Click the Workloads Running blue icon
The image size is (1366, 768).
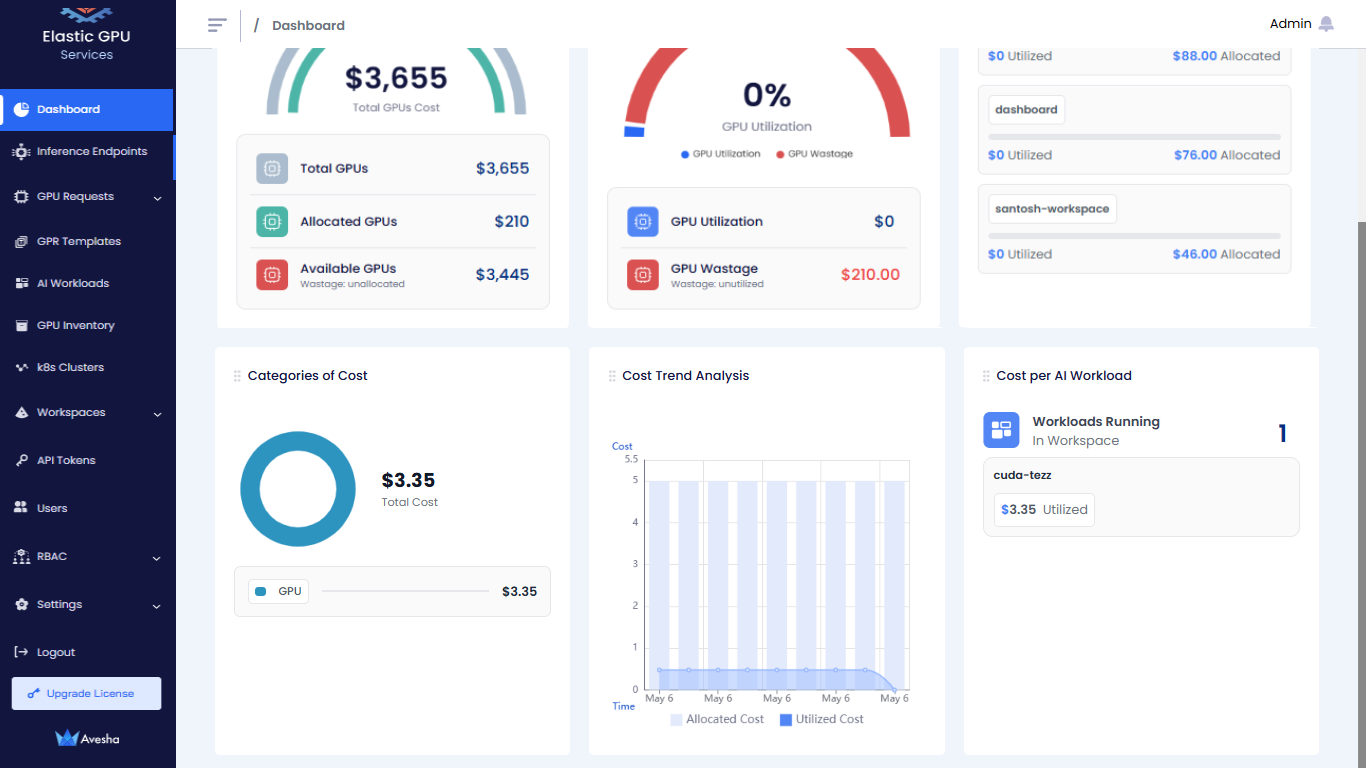click(1001, 430)
